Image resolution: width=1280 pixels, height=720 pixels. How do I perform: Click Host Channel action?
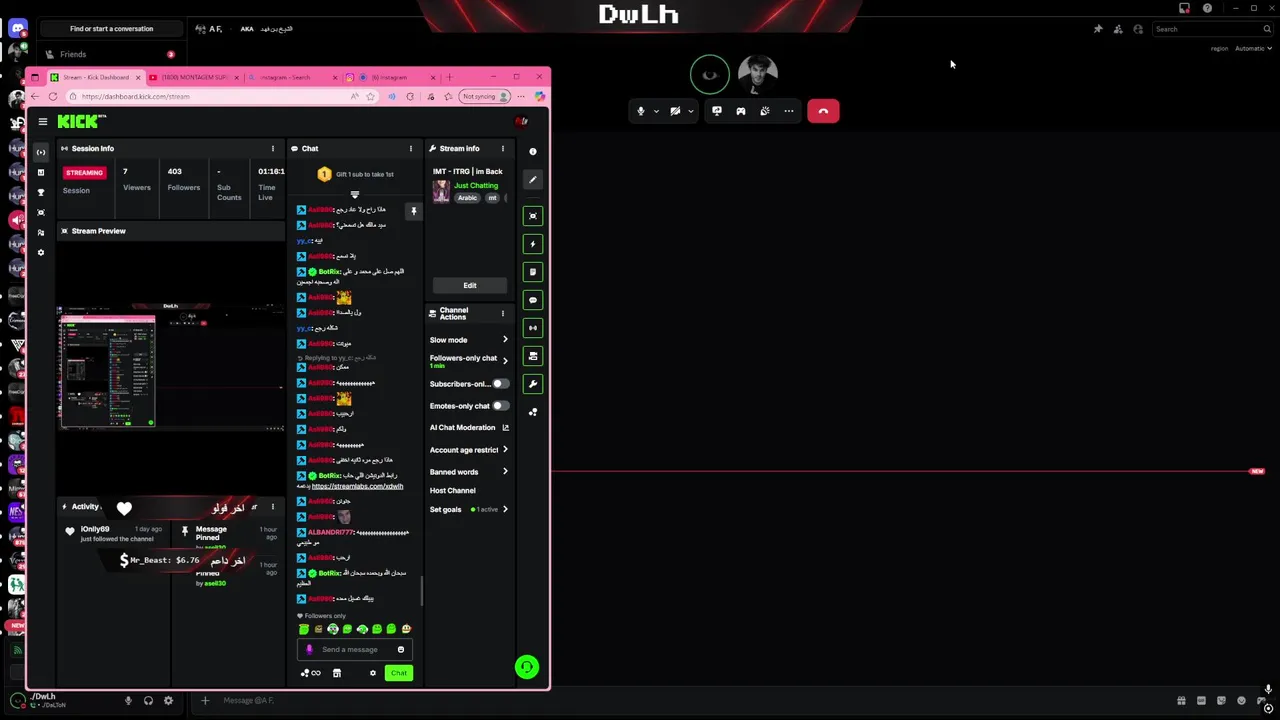(x=453, y=491)
